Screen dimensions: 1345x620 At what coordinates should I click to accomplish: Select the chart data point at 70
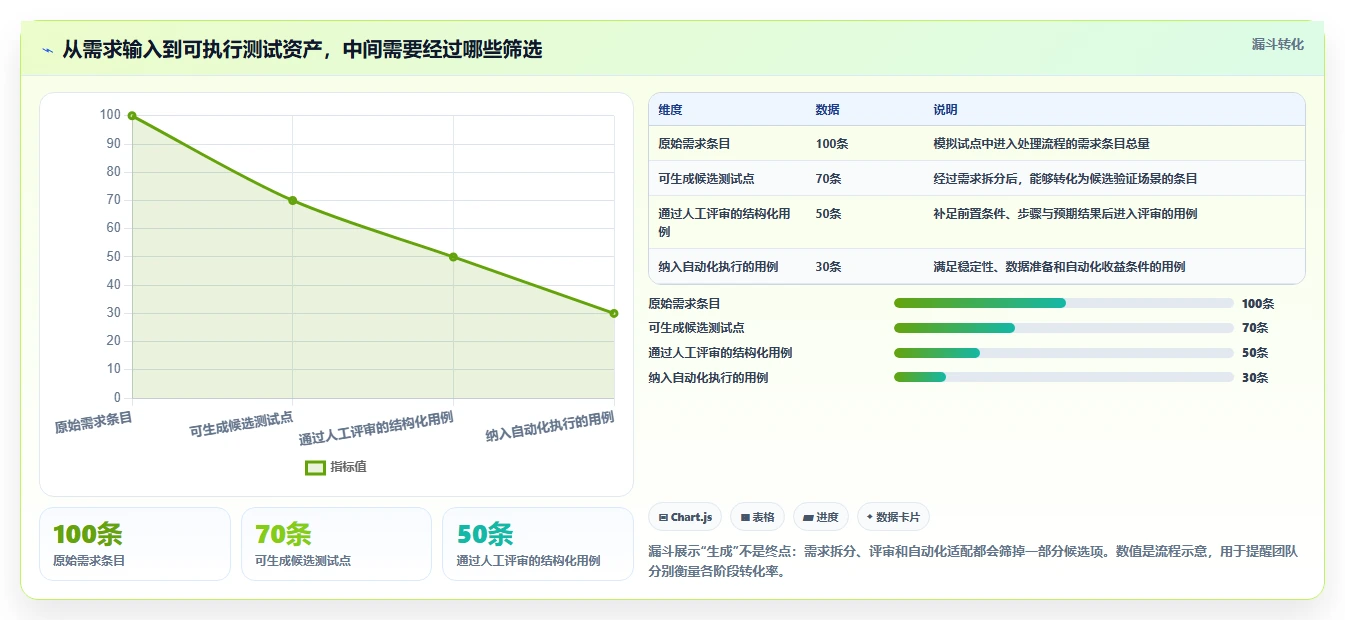293,200
